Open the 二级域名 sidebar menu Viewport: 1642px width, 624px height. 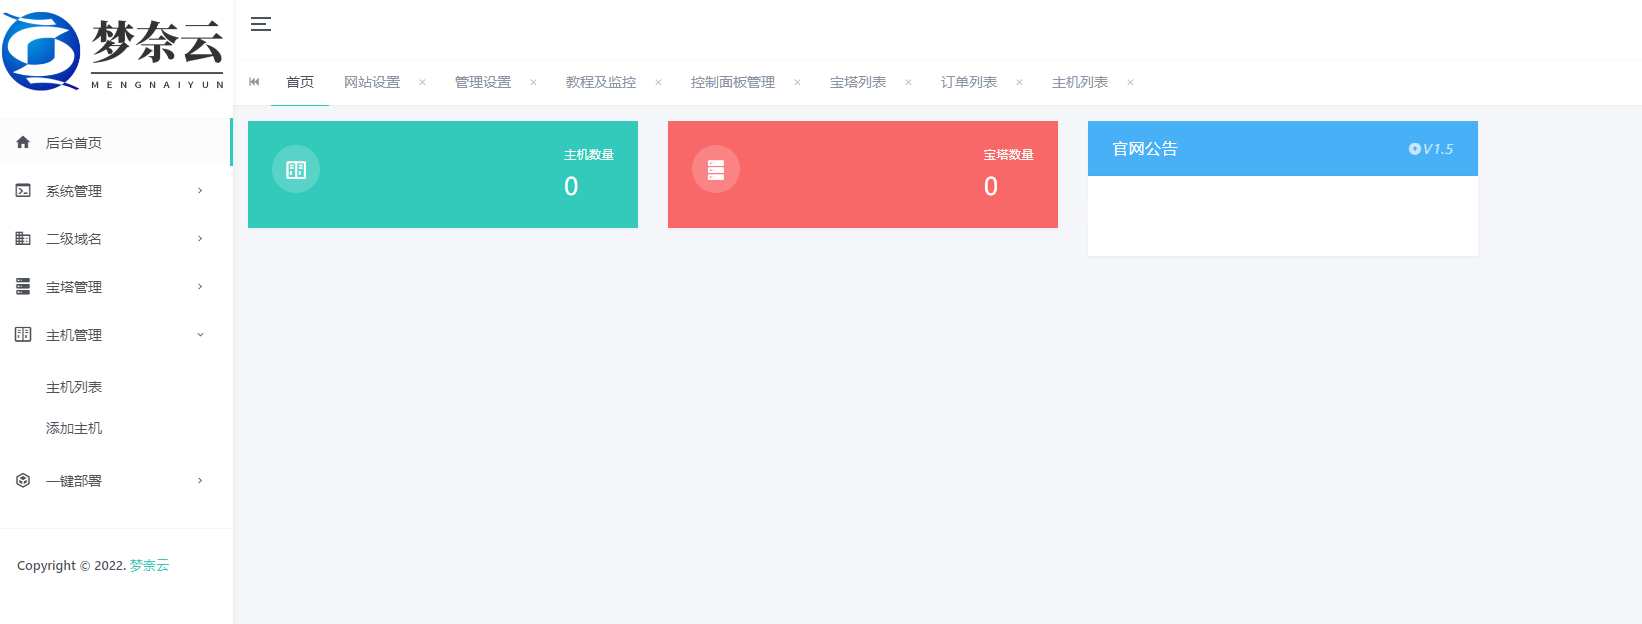click(x=116, y=238)
